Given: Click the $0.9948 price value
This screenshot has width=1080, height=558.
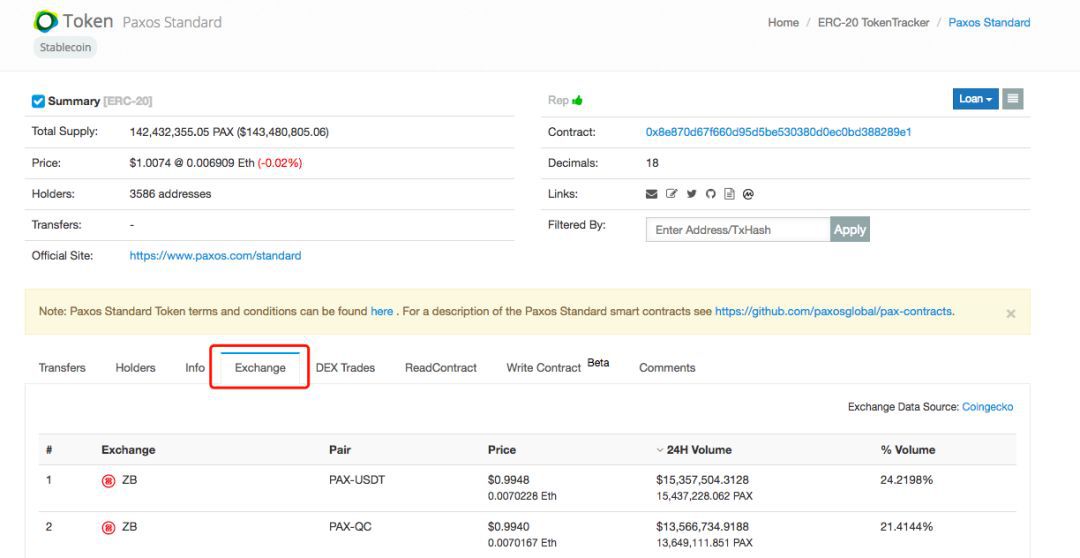Looking at the screenshot, I should point(508,480).
